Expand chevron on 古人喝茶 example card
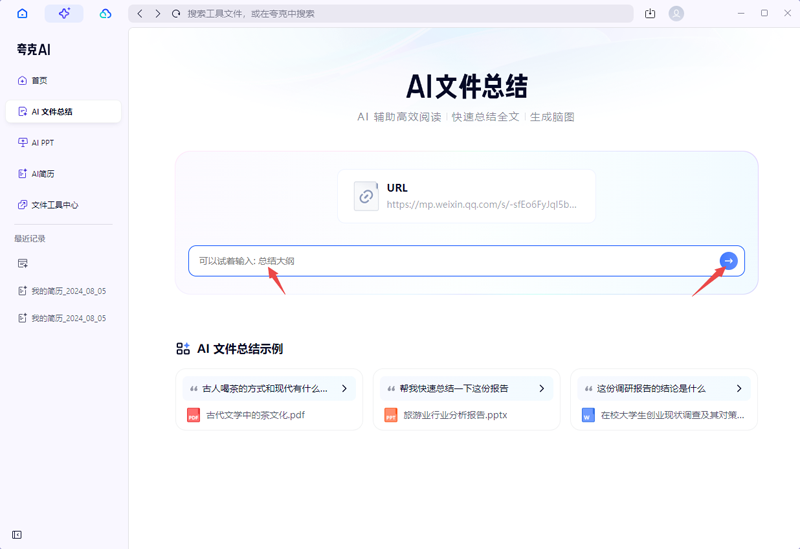 click(344, 389)
